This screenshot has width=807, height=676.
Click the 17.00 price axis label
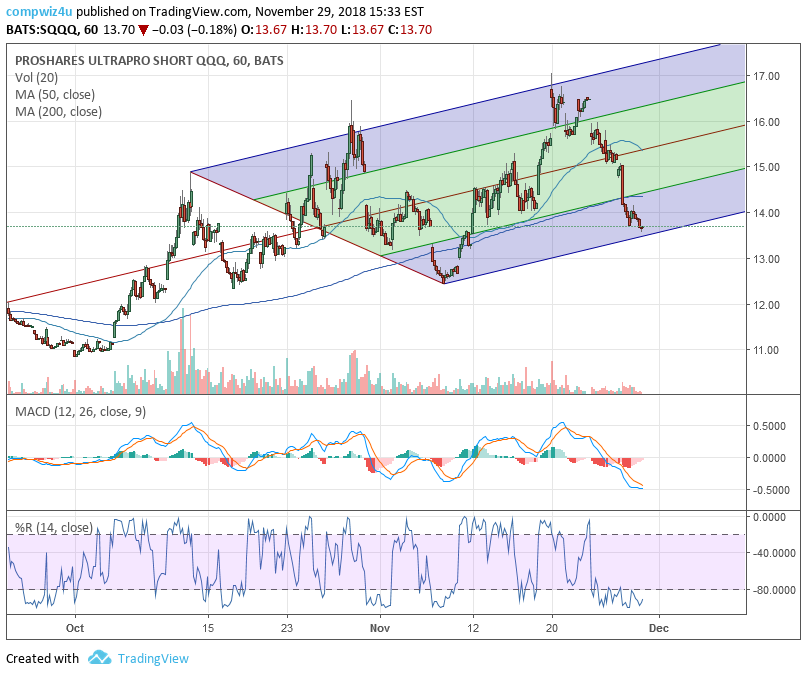pos(767,76)
